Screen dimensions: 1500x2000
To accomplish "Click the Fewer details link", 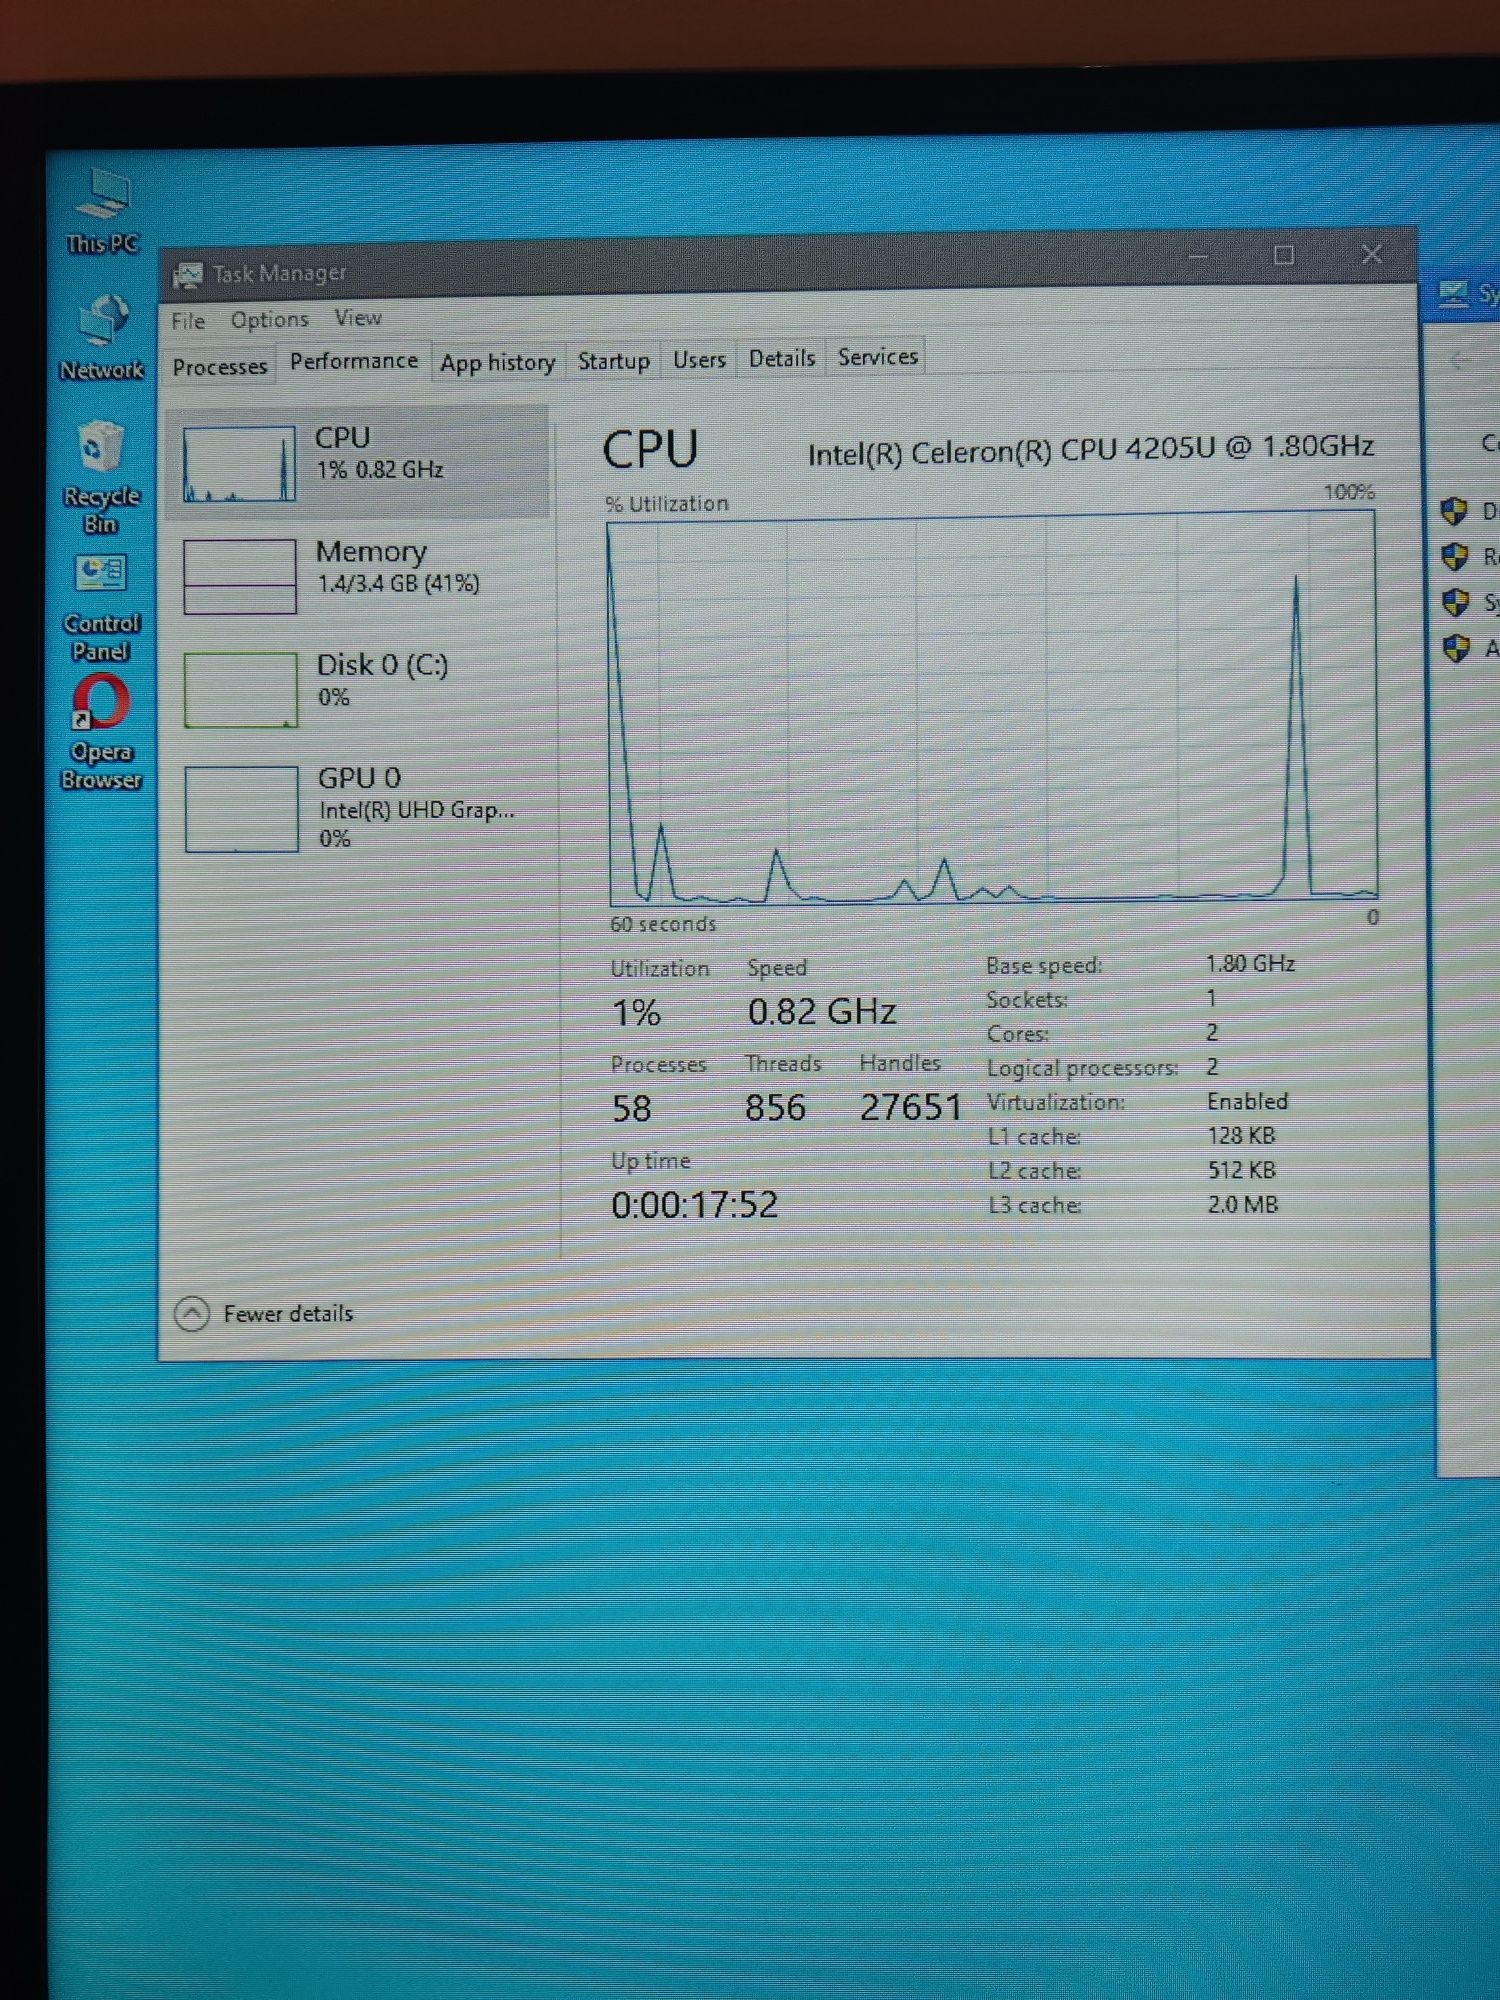I will pos(288,1313).
